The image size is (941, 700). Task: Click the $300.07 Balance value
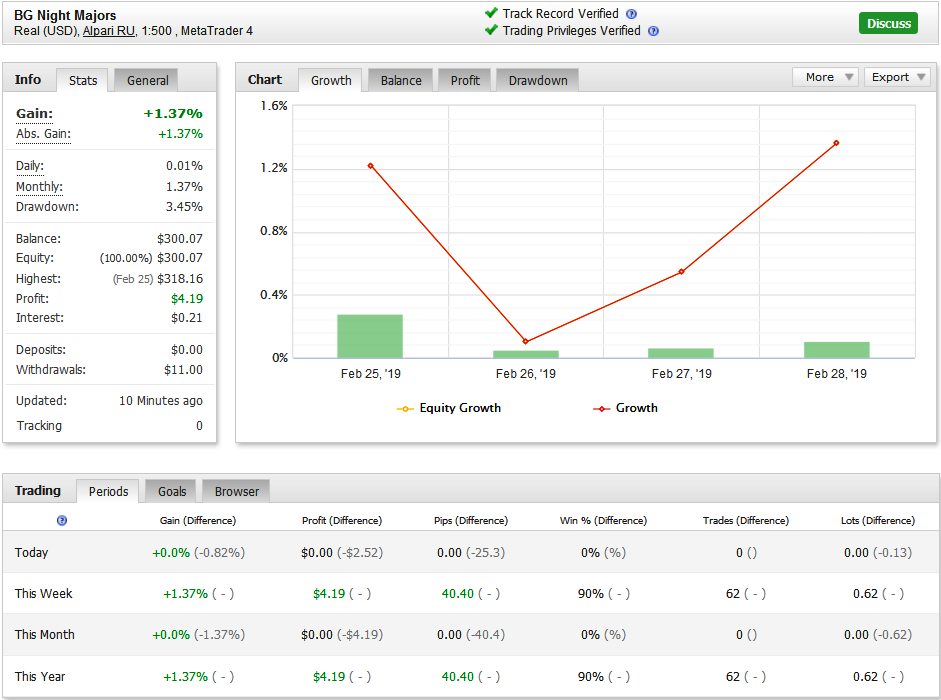pyautogui.click(x=180, y=239)
